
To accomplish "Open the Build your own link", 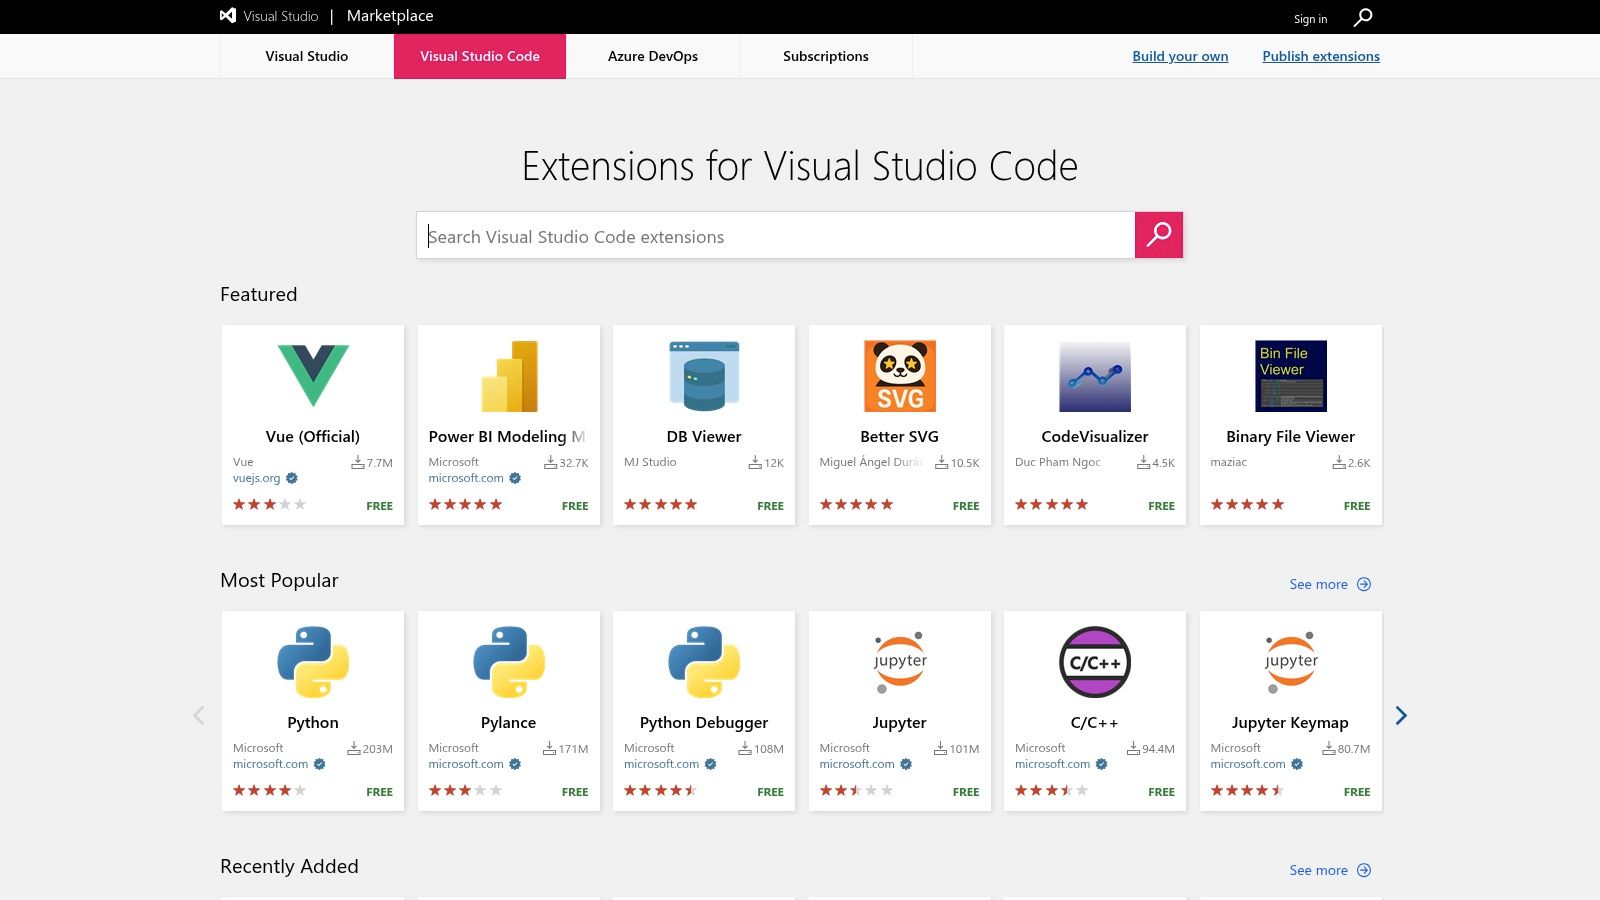I will [1180, 56].
